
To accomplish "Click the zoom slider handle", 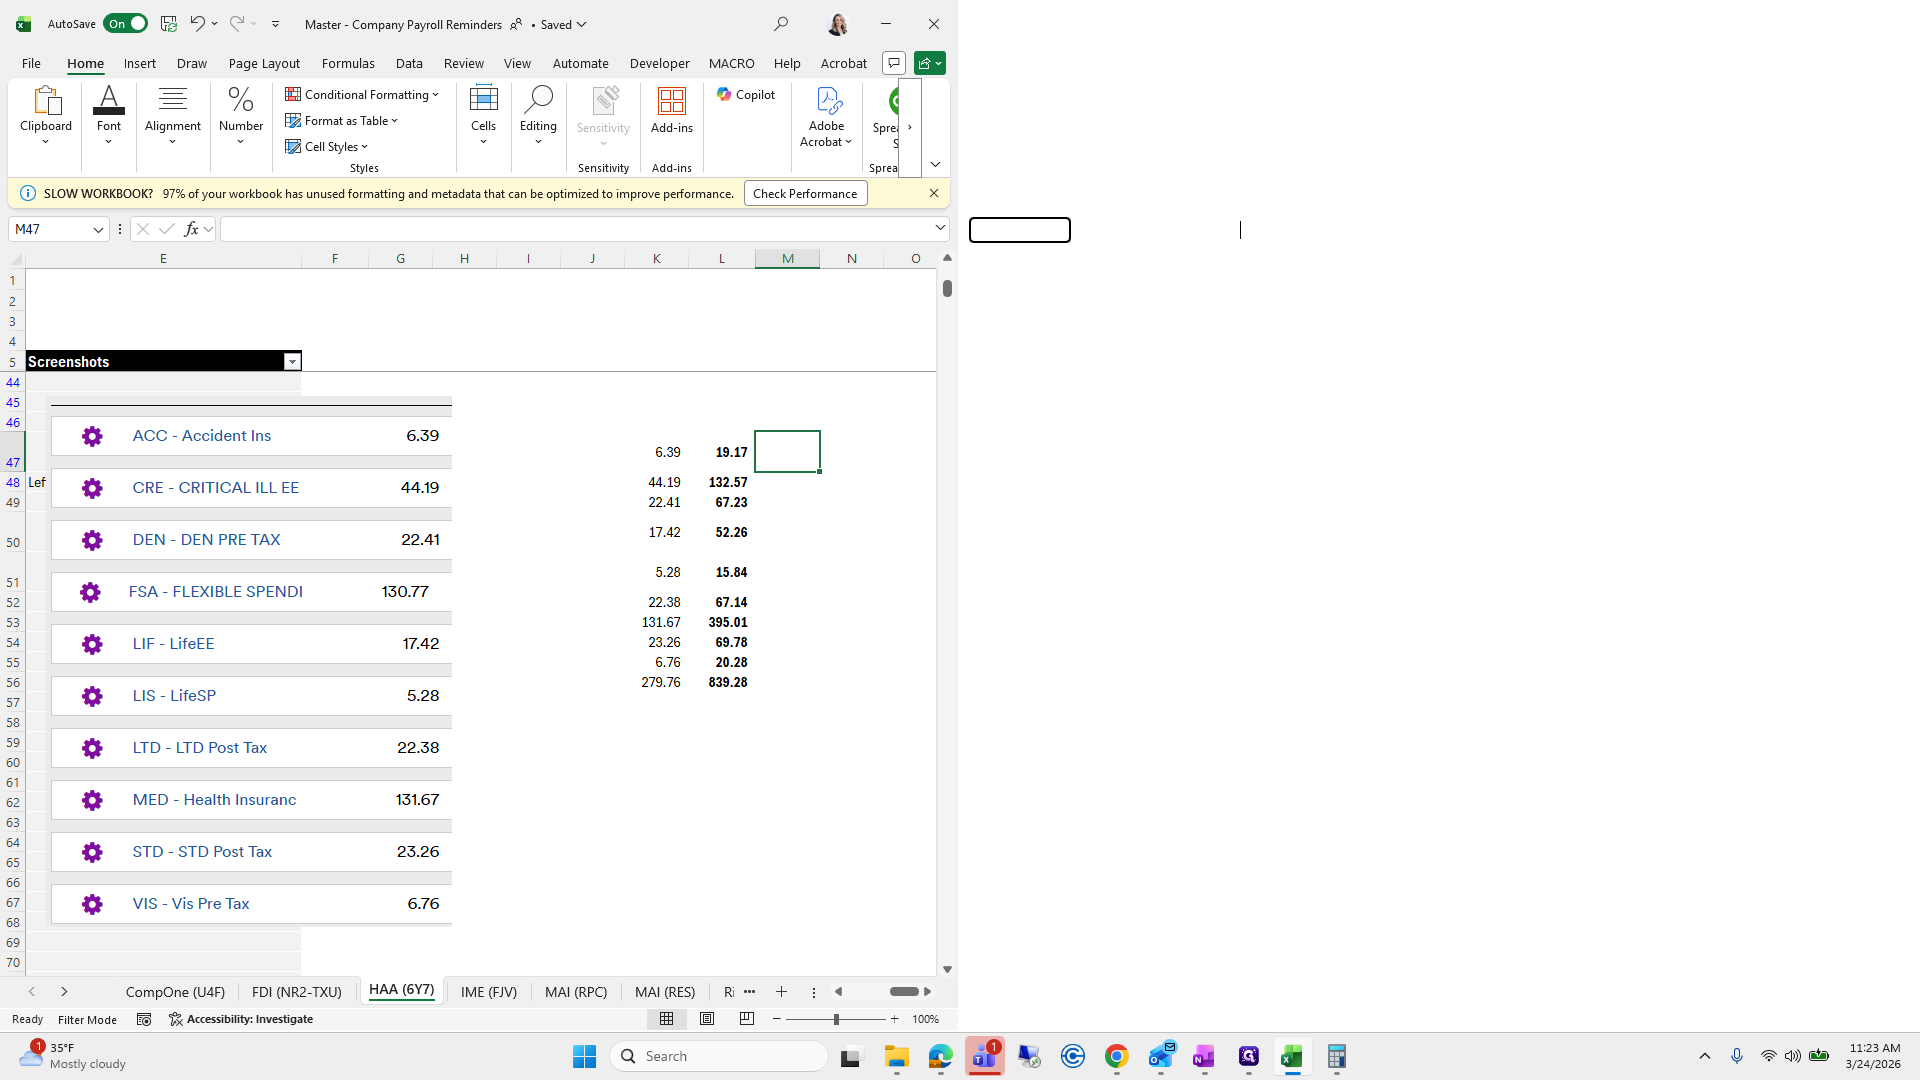I will coord(836,1019).
